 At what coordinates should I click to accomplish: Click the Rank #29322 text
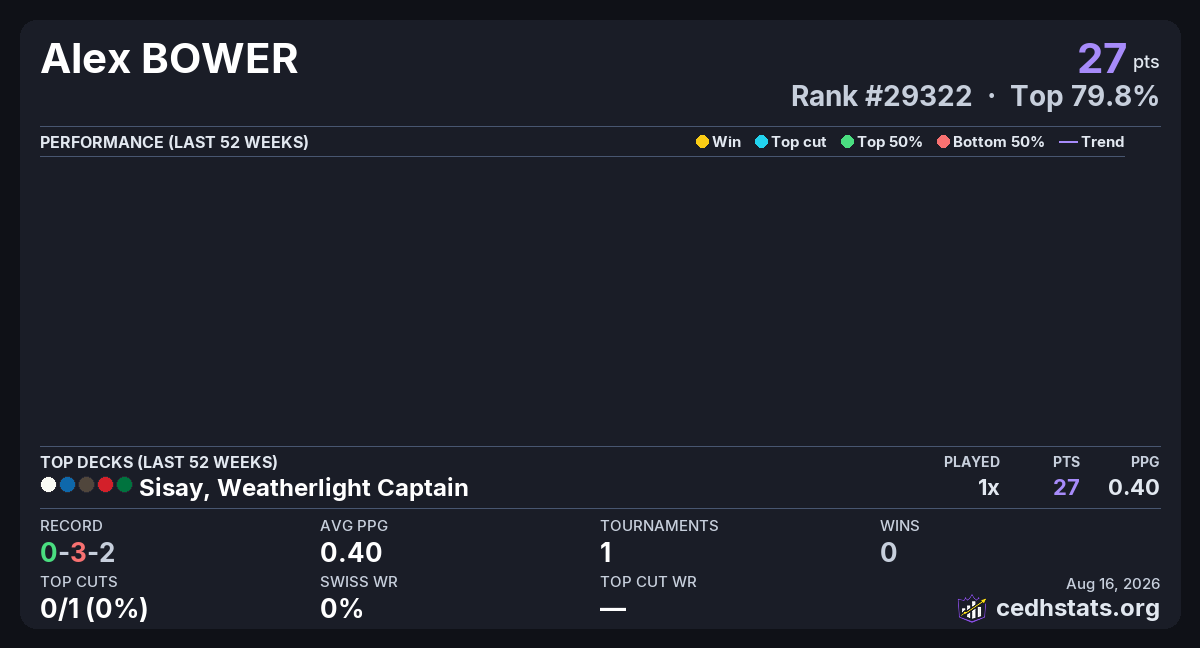881,96
